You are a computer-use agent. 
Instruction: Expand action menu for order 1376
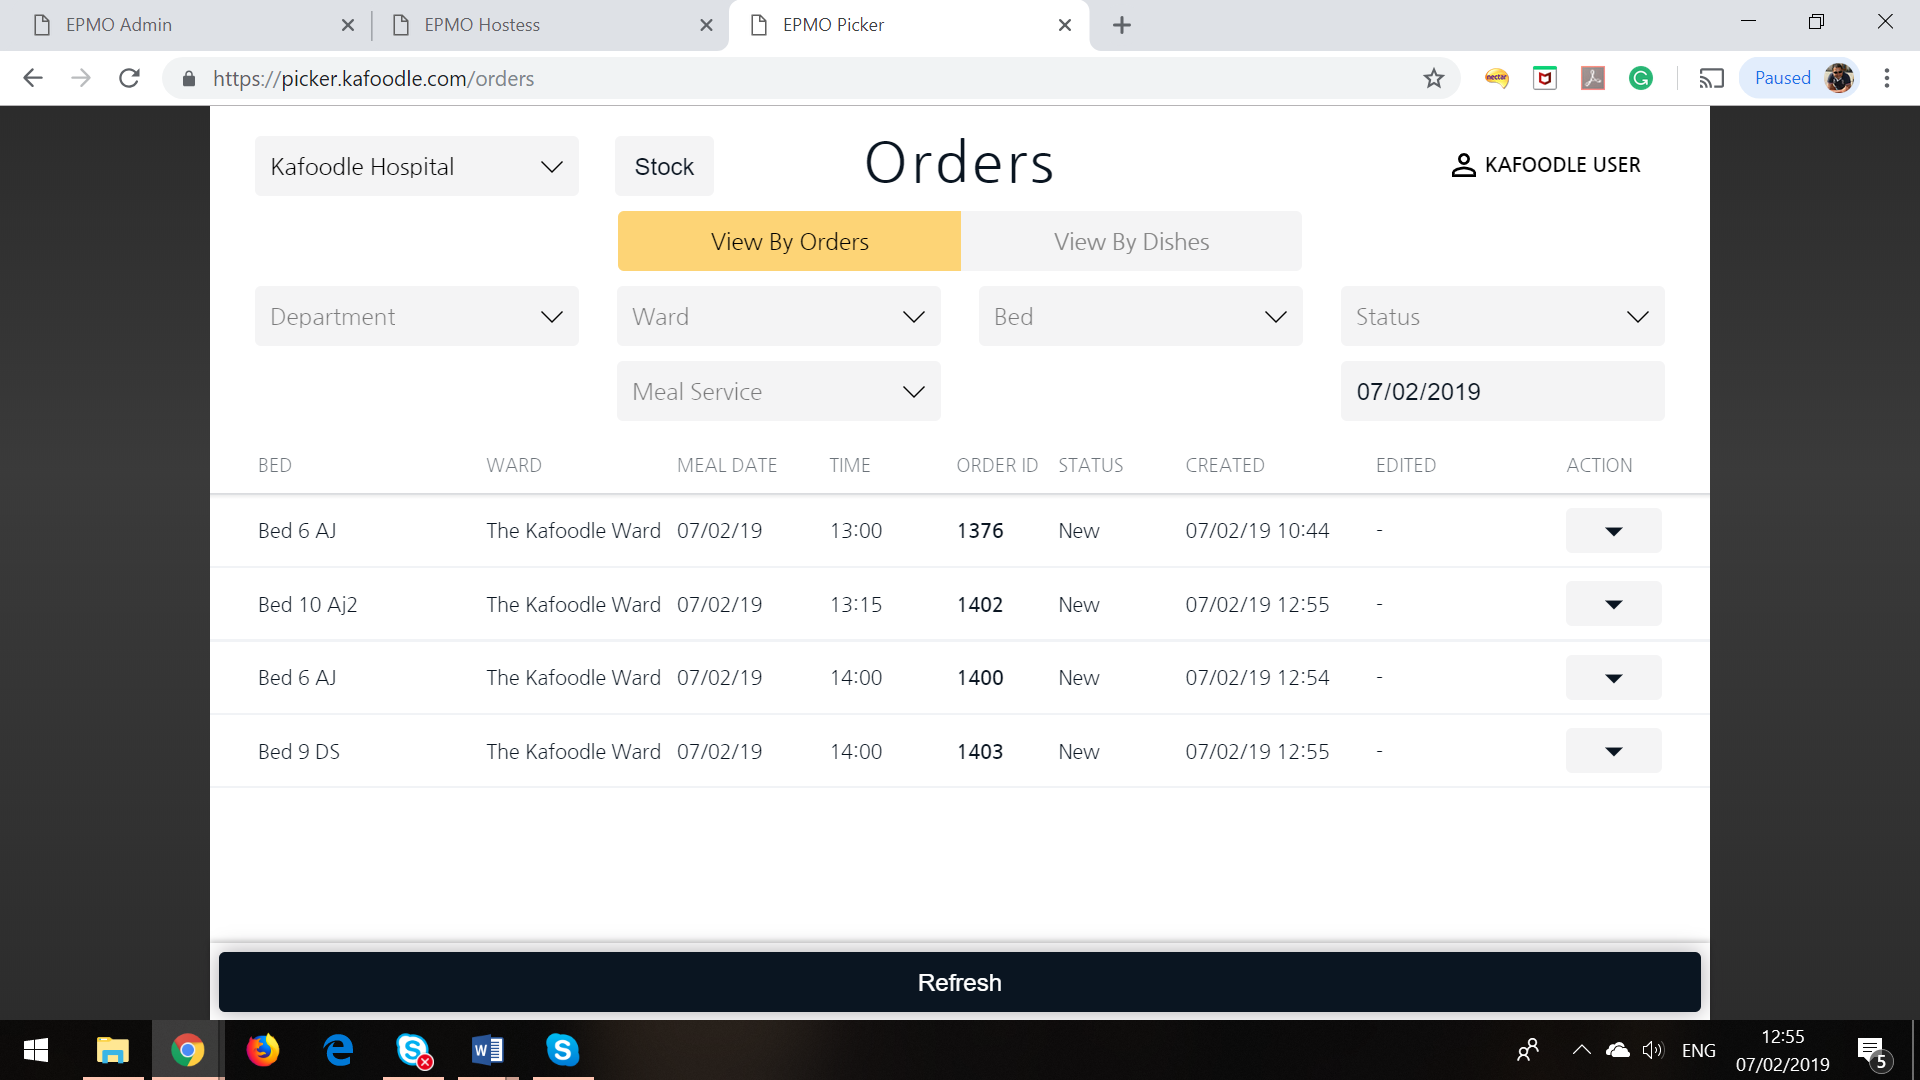[x=1614, y=531]
